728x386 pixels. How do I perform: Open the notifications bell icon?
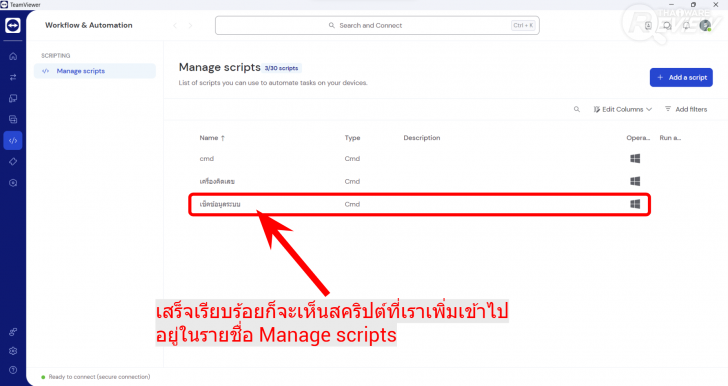point(686,26)
